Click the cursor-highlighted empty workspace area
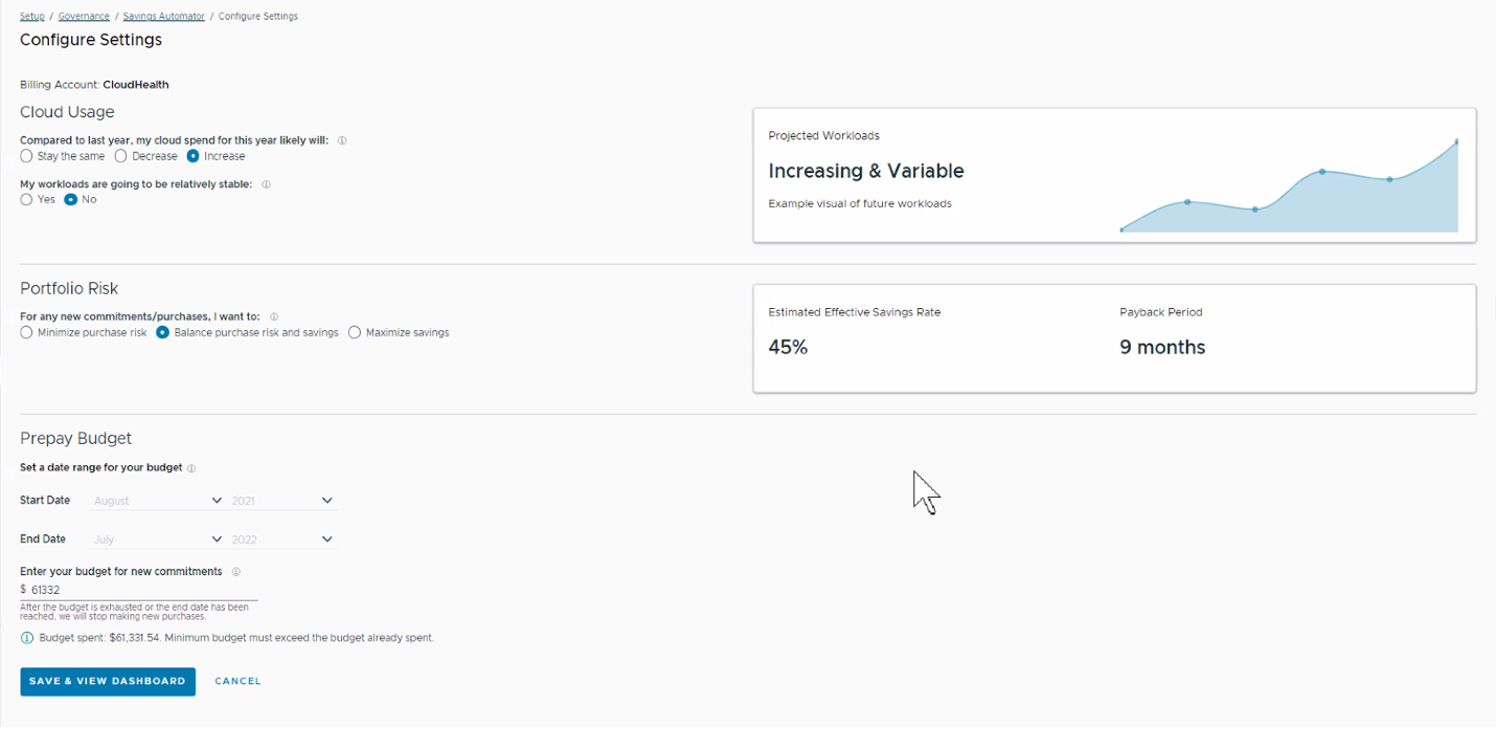The height and width of the screenshot is (730, 1500). click(920, 490)
